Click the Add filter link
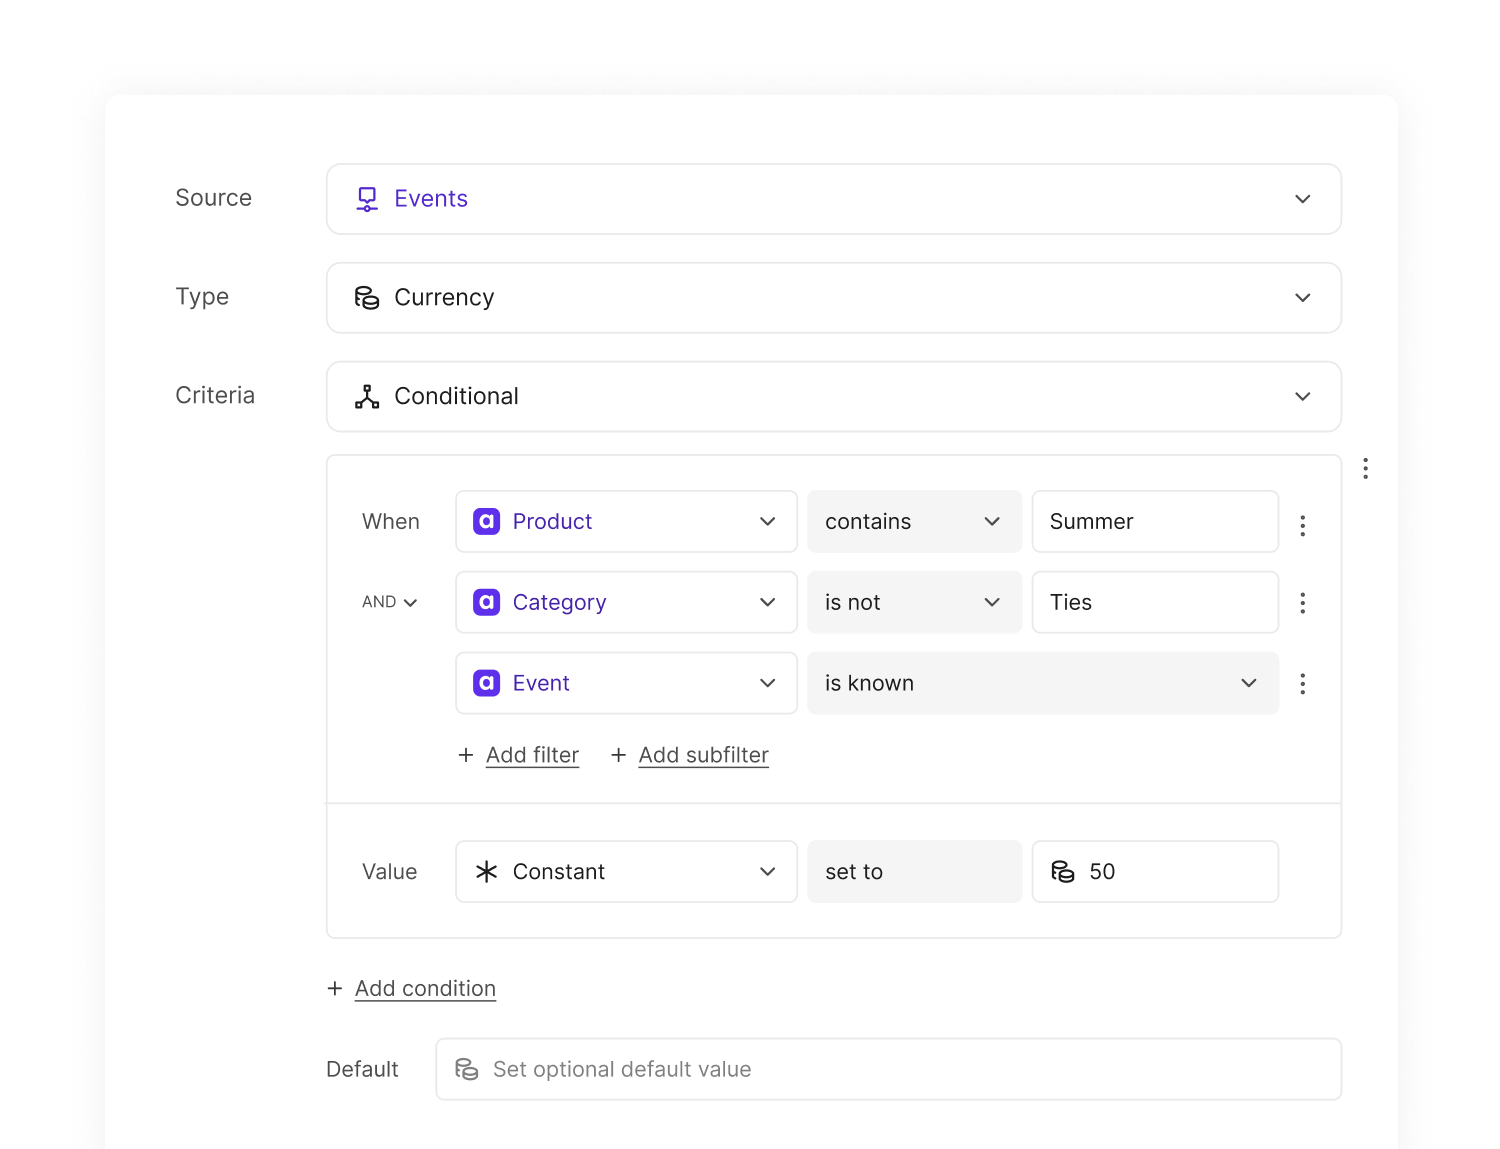 pyautogui.click(x=532, y=755)
